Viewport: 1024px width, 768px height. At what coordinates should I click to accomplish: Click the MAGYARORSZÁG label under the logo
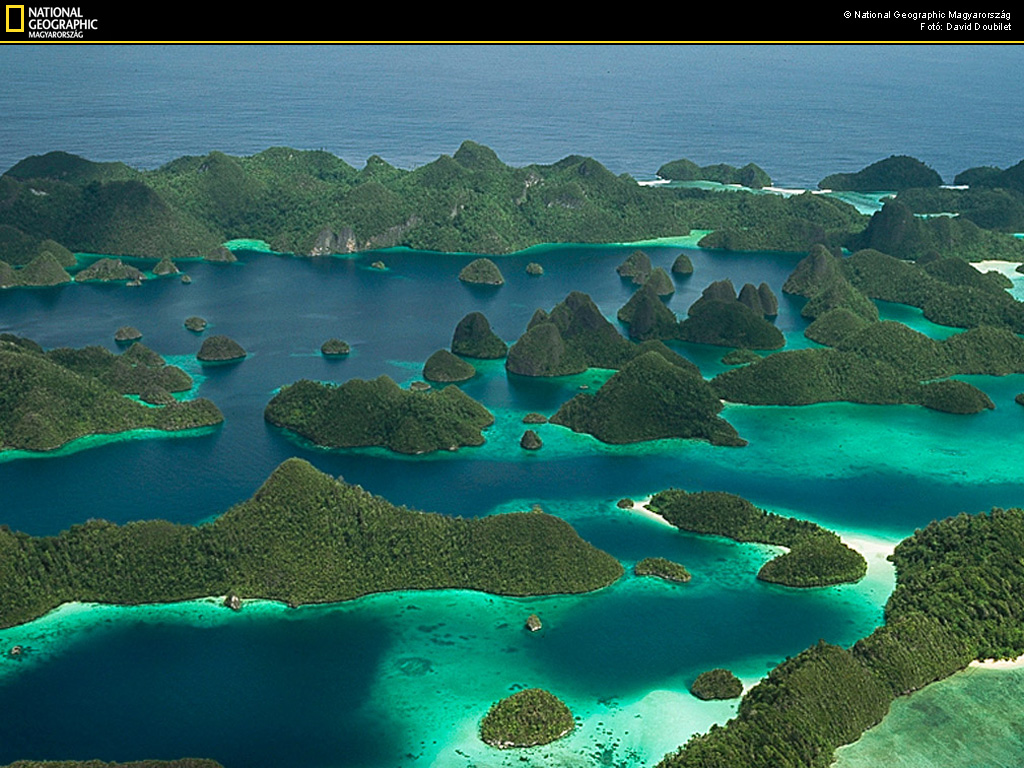tap(55, 34)
